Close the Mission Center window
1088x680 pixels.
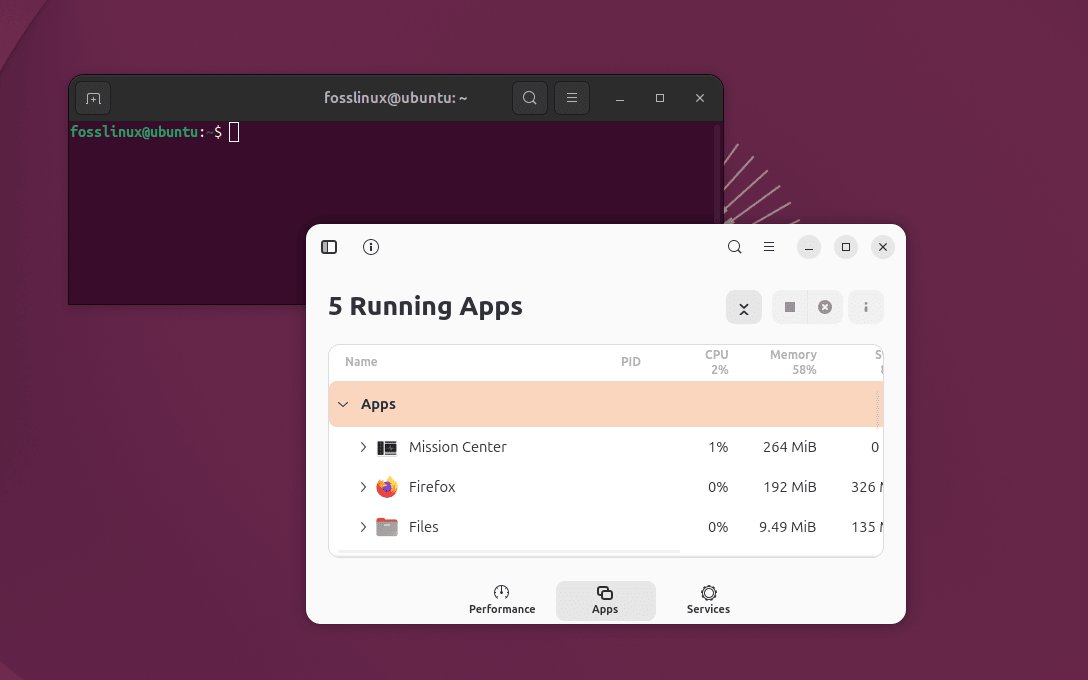(x=883, y=247)
